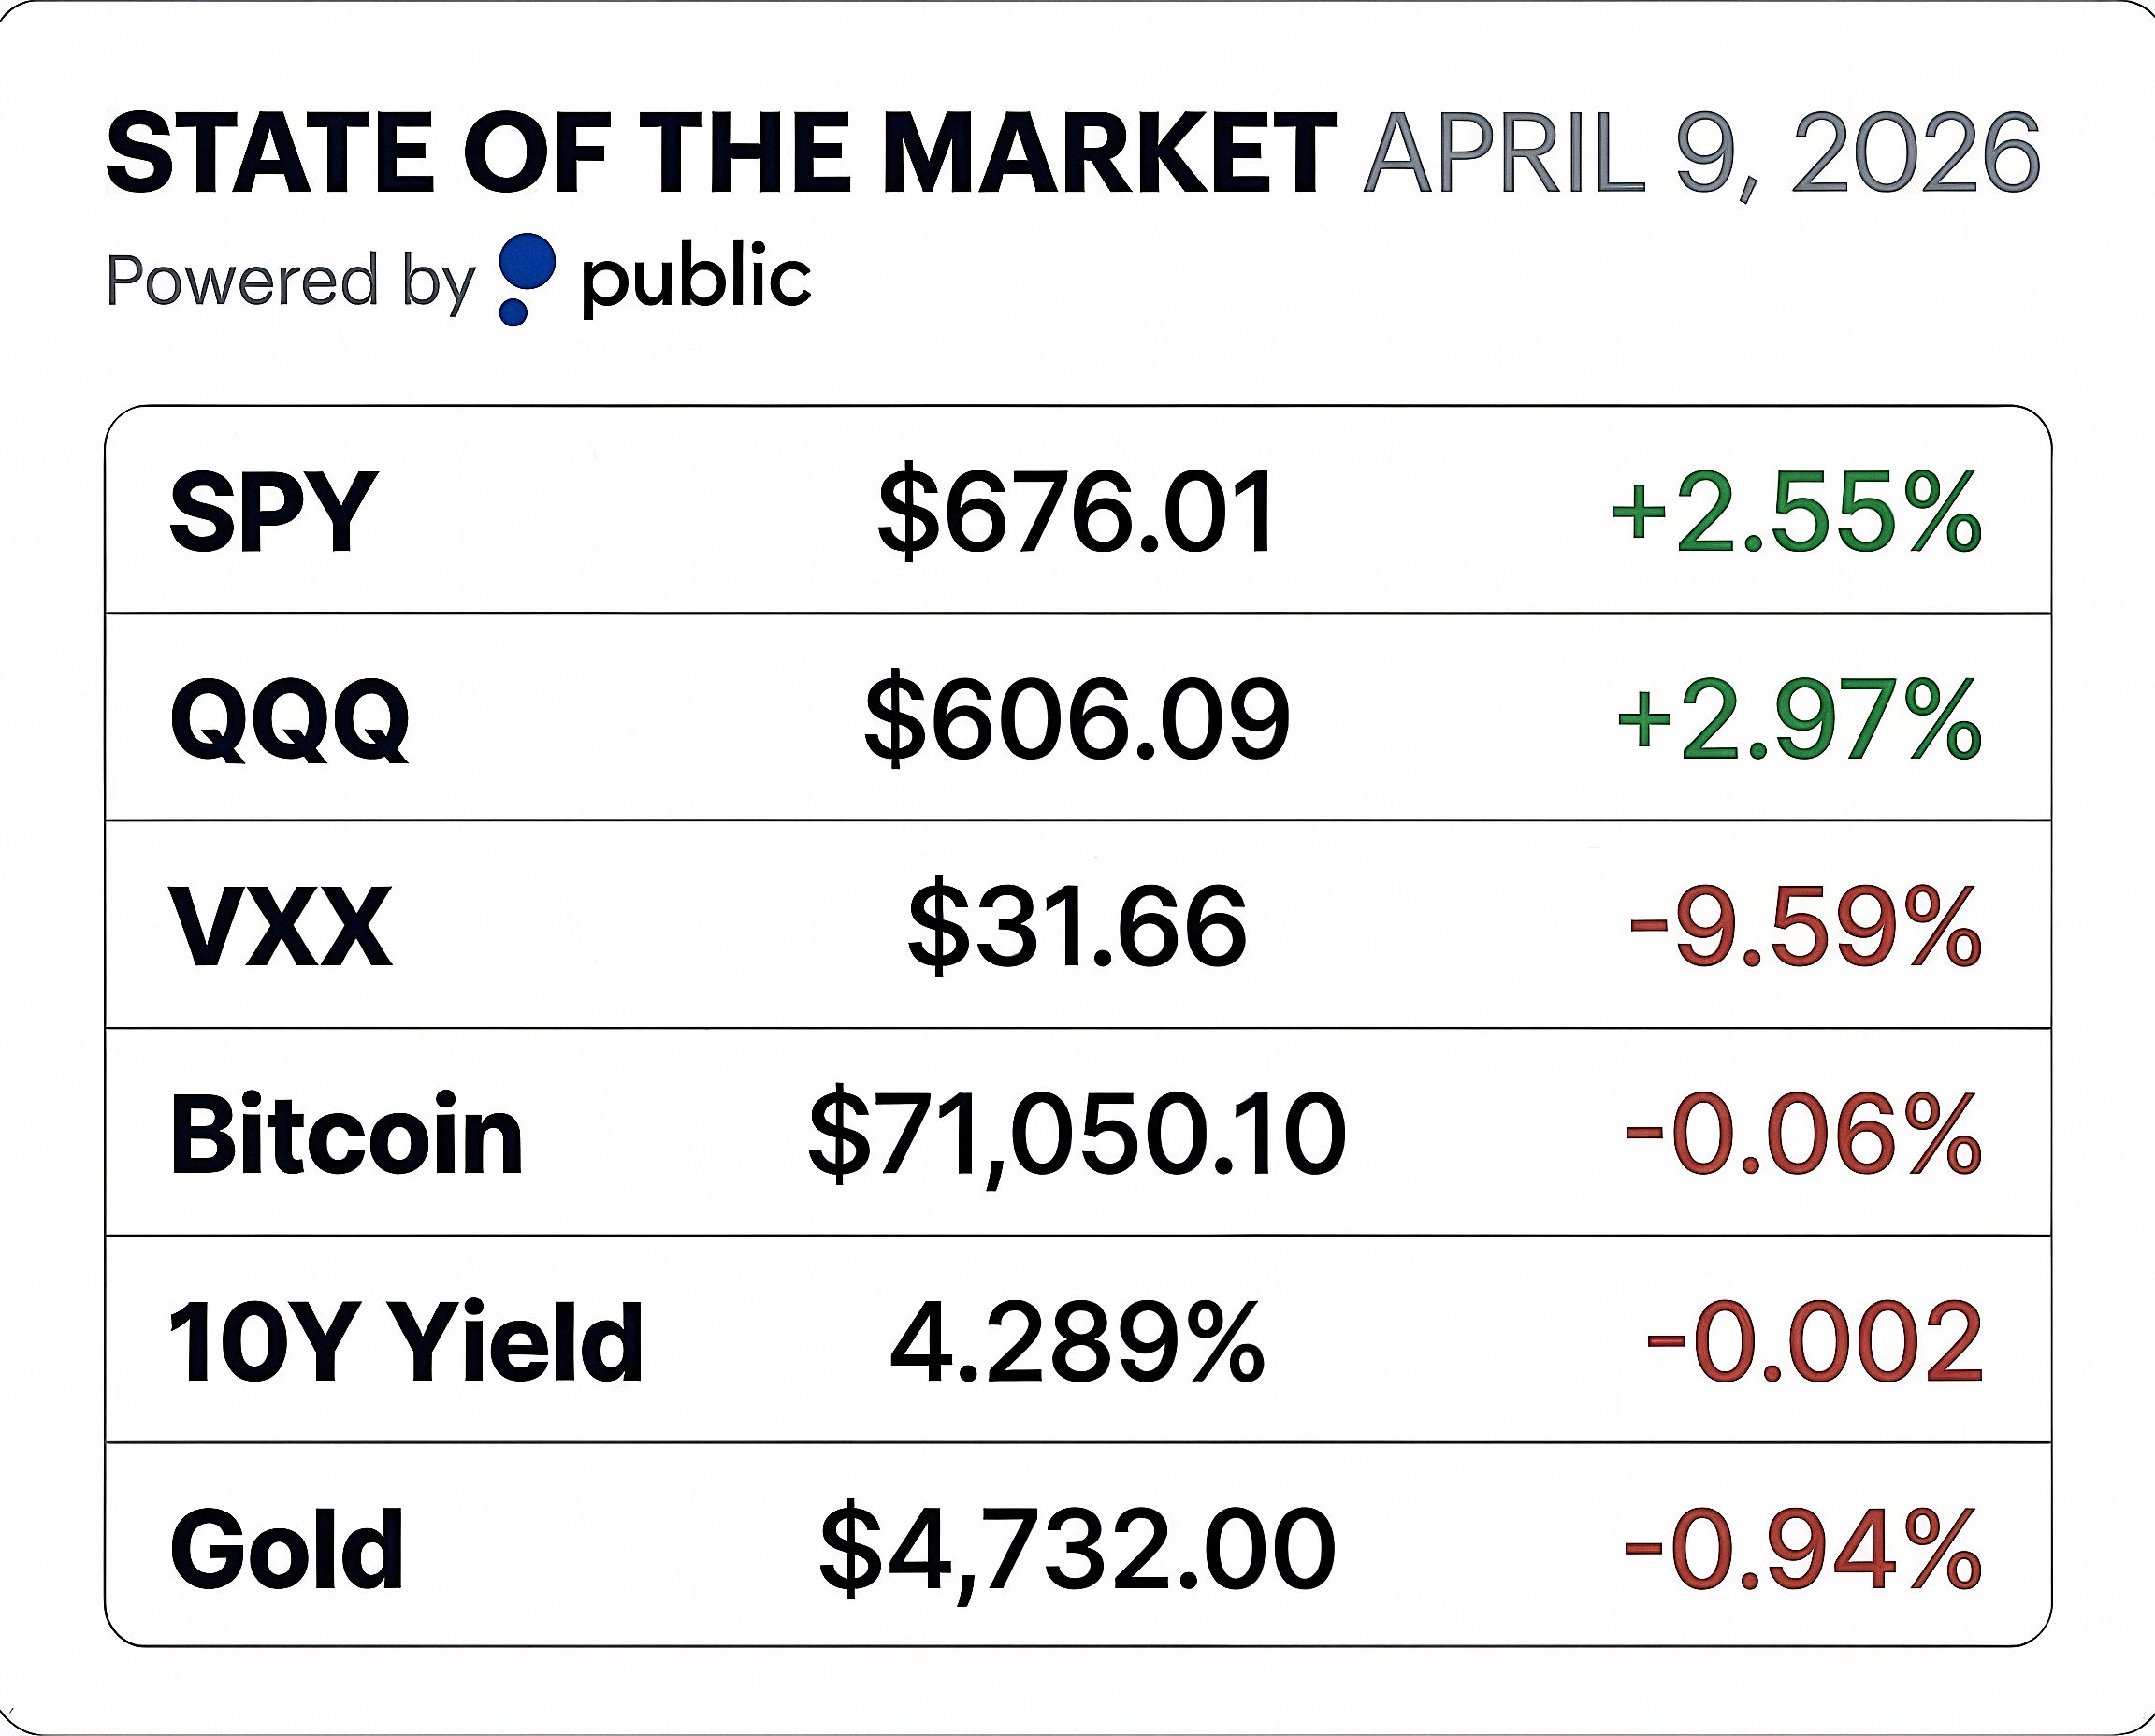
Task: Select the SPY ticker label
Action: 273,512
